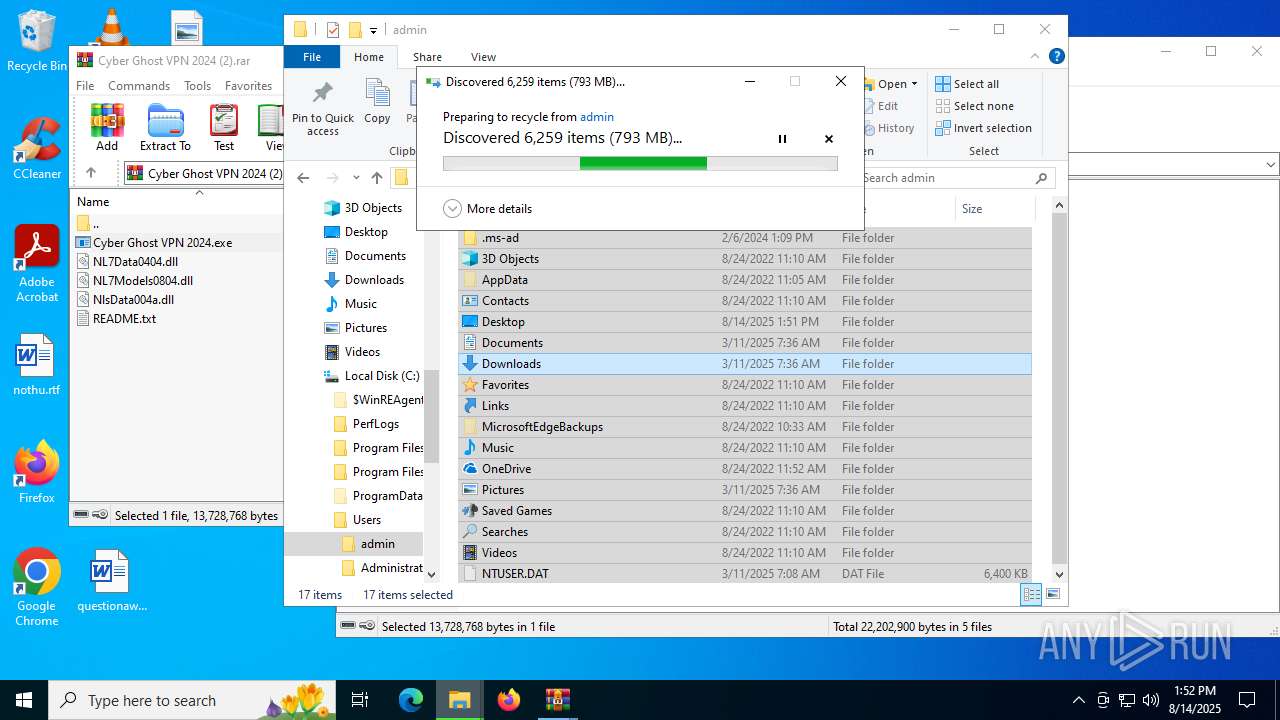The width and height of the screenshot is (1280, 720).
Task: Pause the recycle operation in progress dialog
Action: [782, 139]
